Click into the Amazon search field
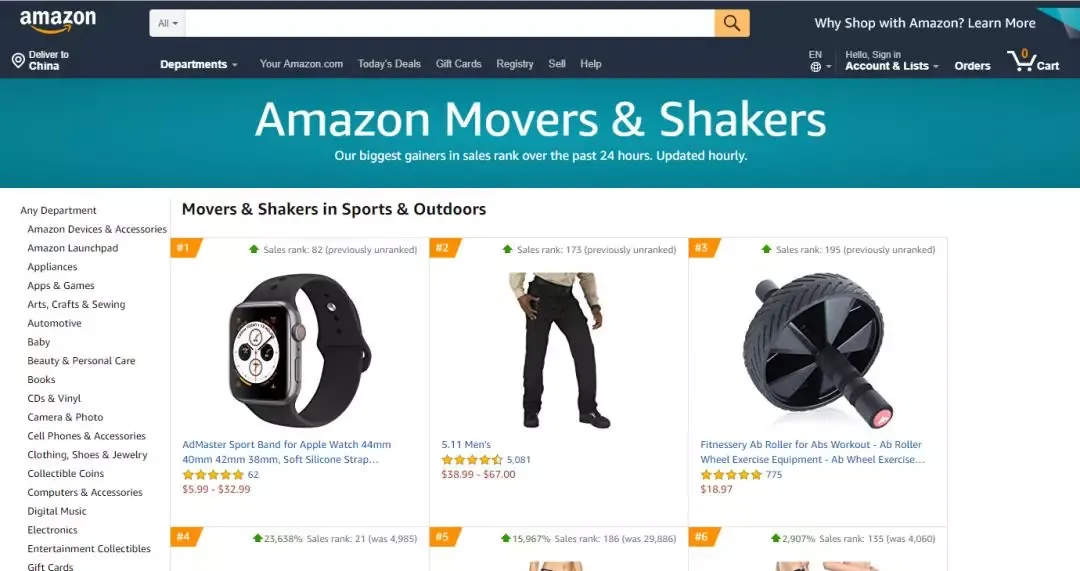This screenshot has width=1080, height=571. (450, 23)
